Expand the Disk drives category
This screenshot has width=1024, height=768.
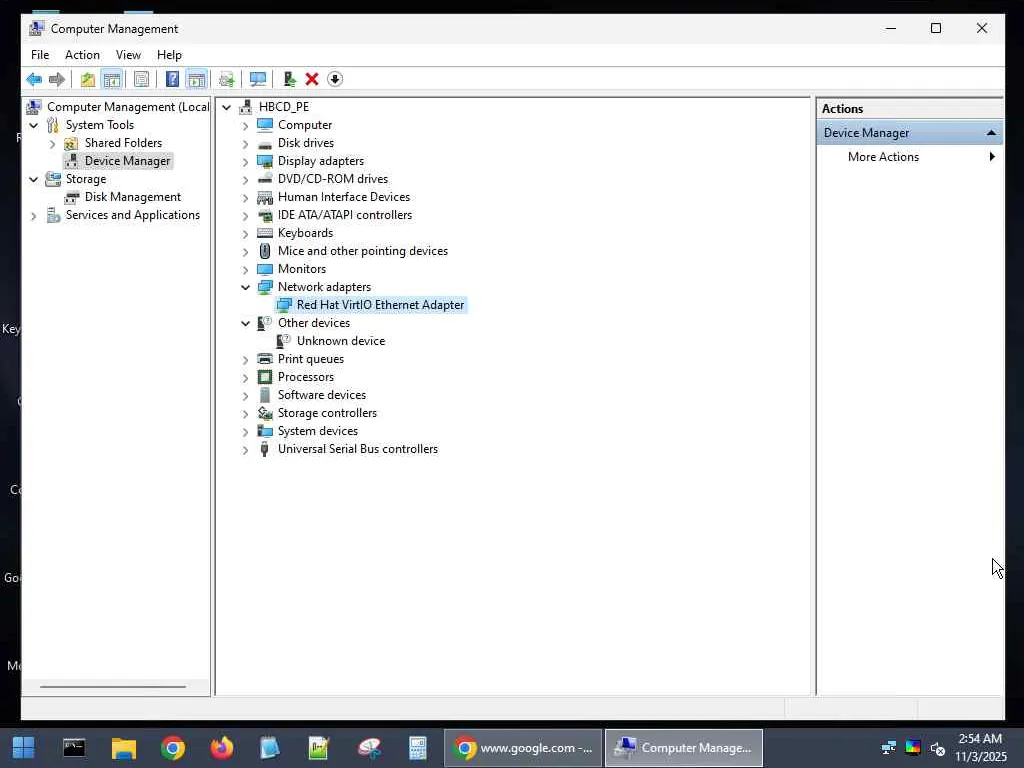(246, 144)
